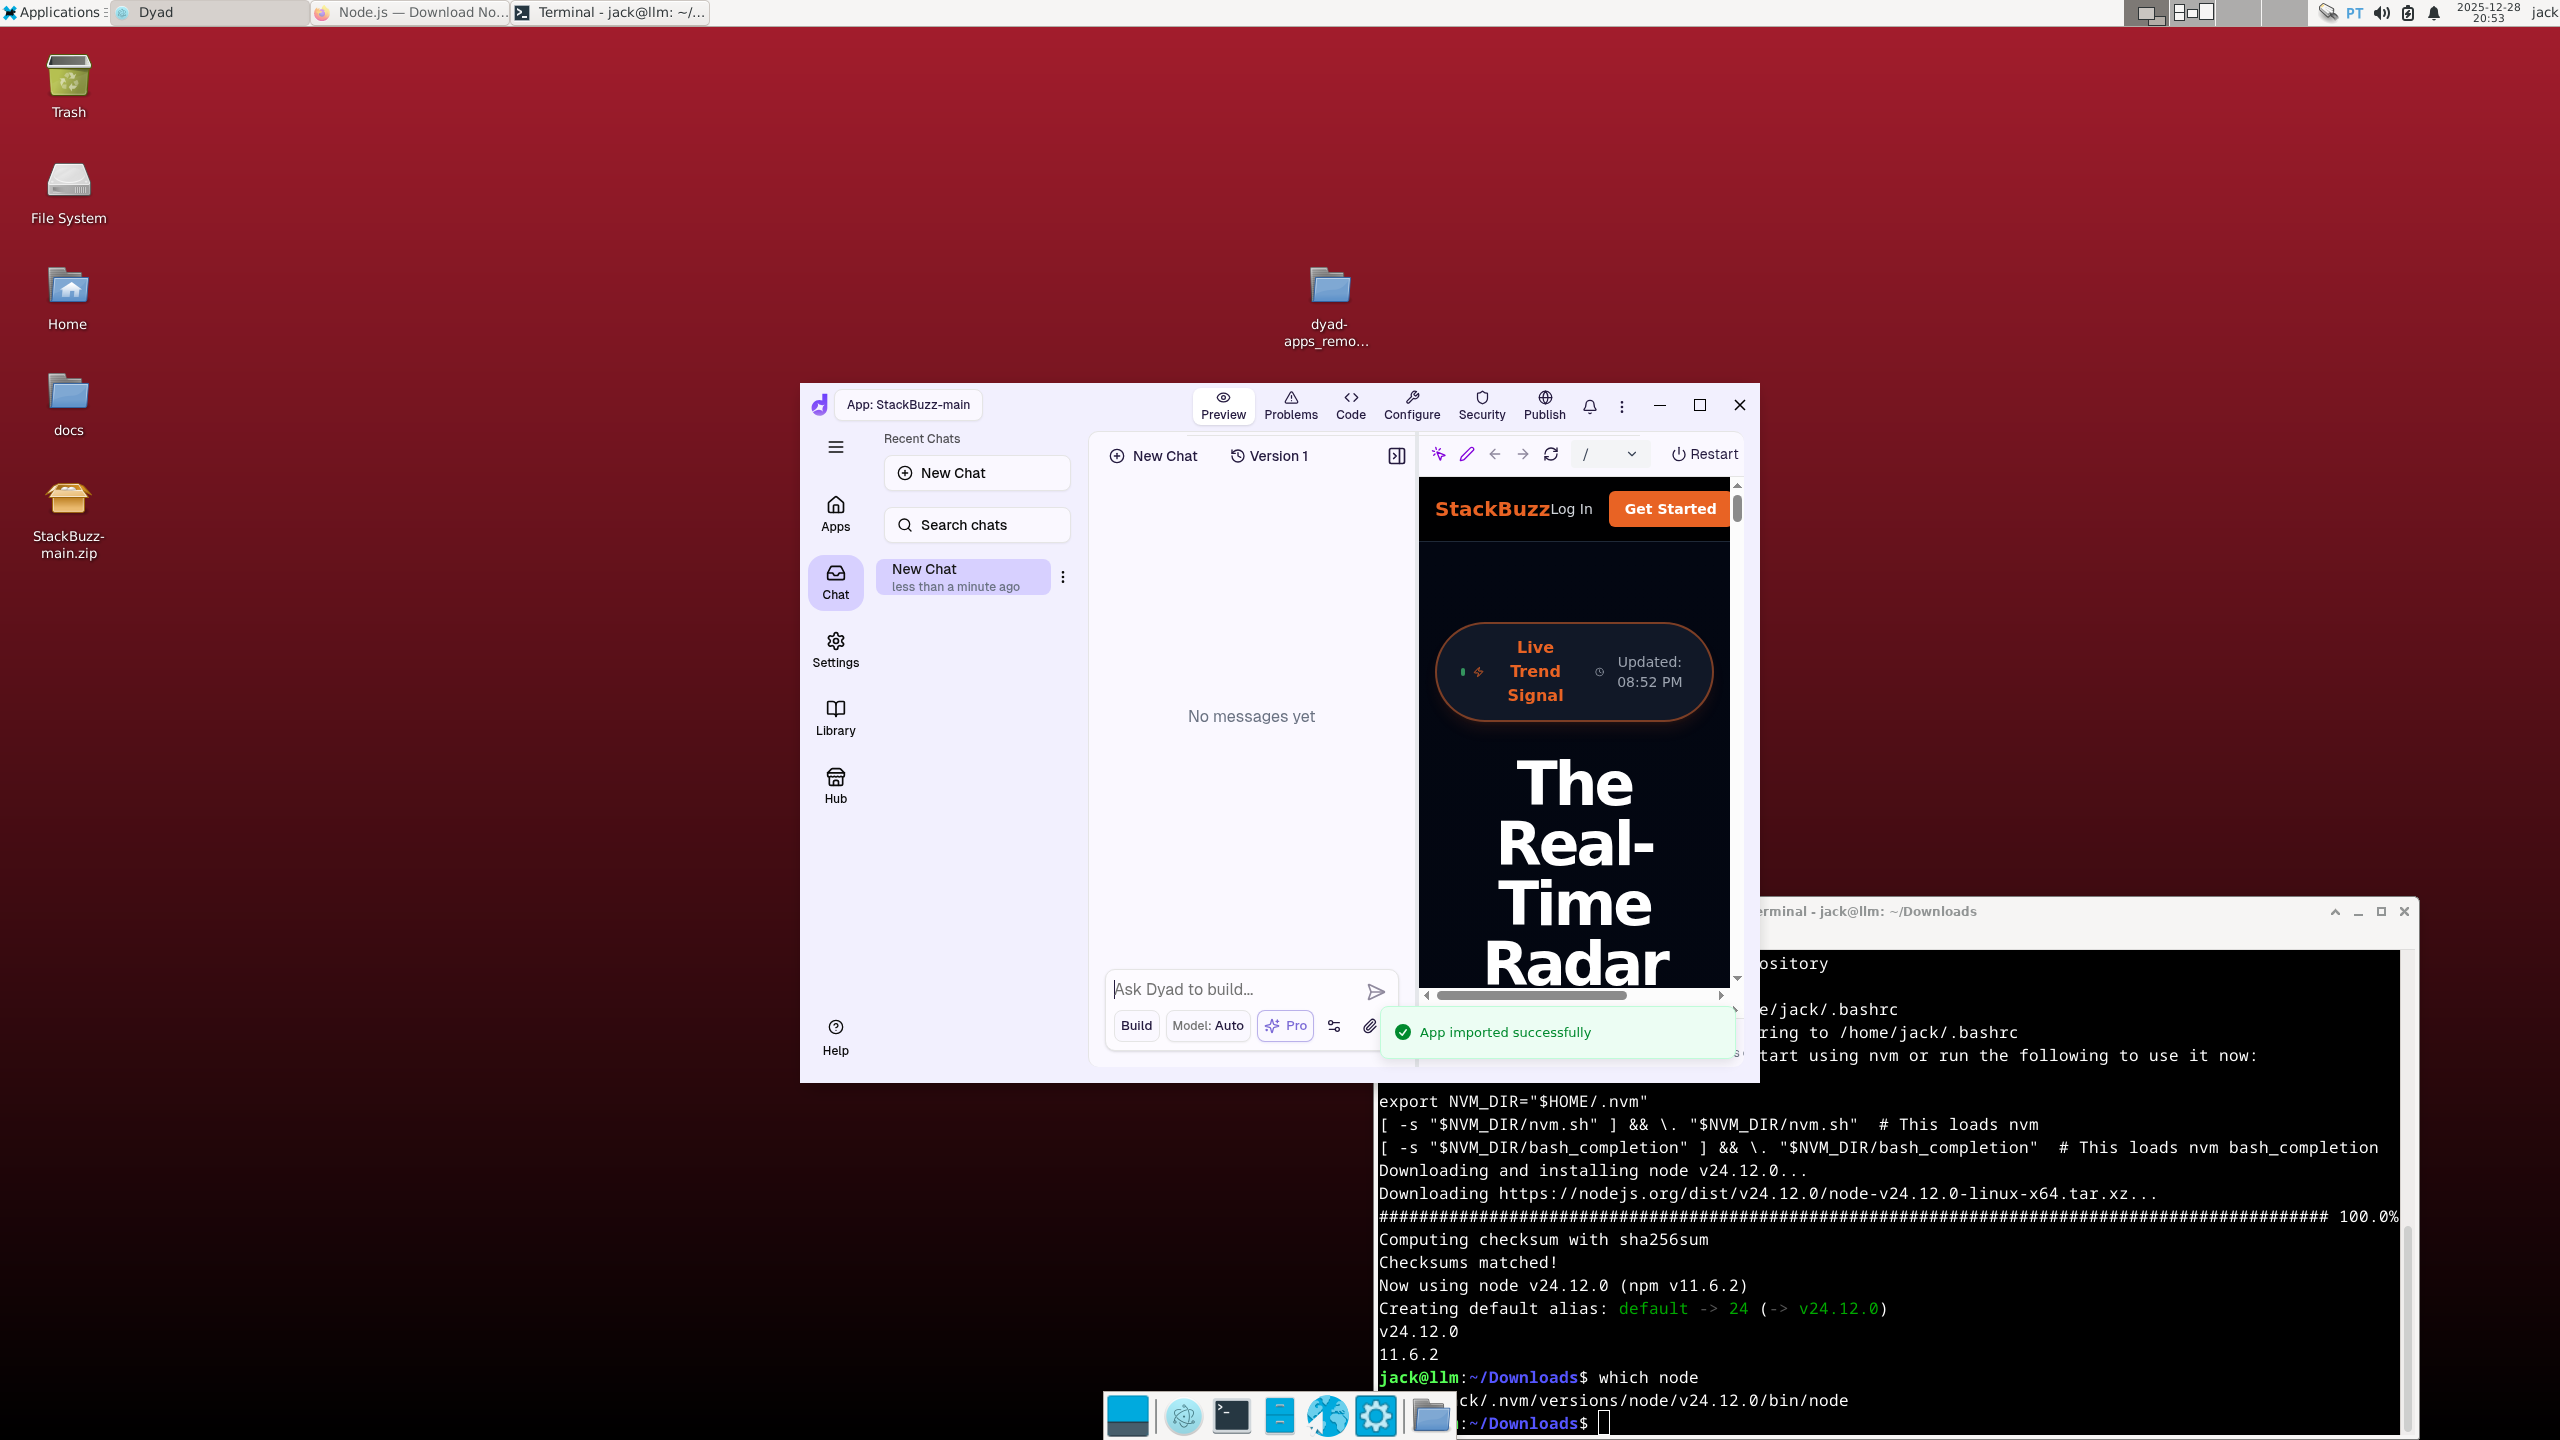Click the App: StackBuzz-main title button

tap(907, 405)
